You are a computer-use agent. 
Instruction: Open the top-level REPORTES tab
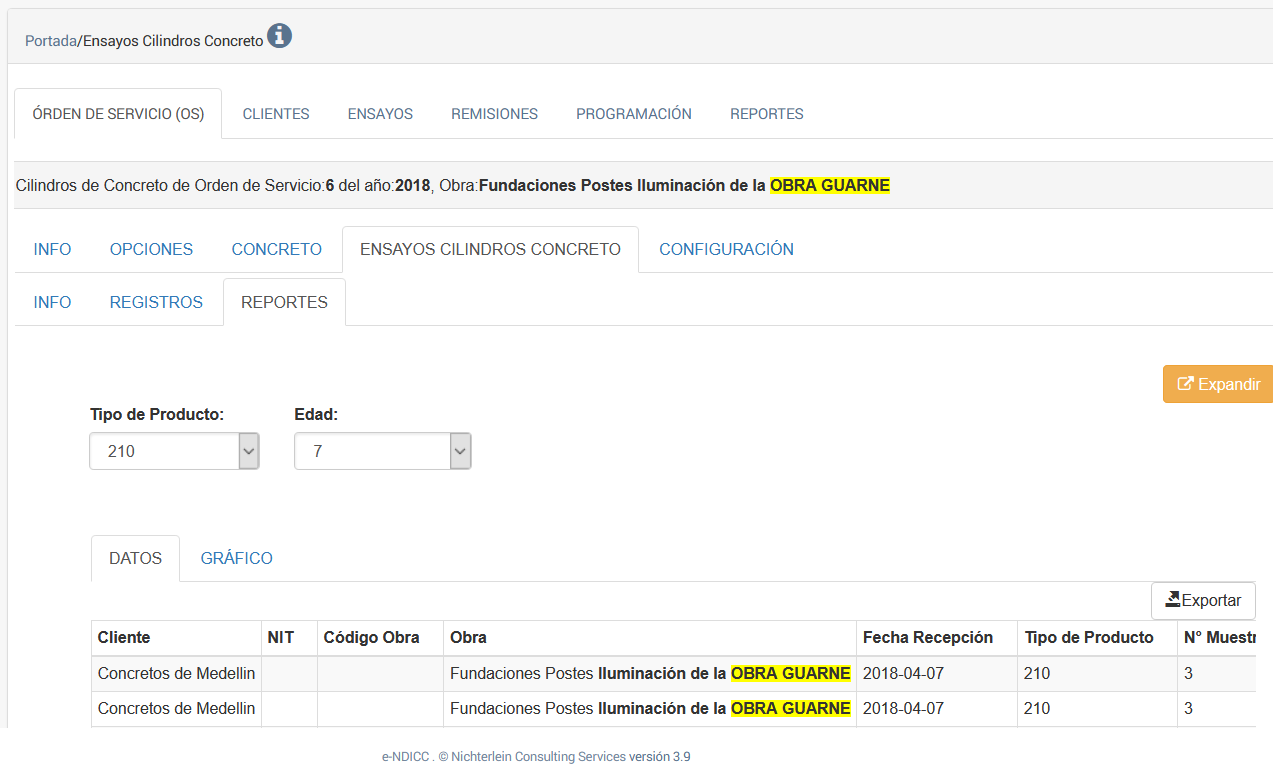coord(766,114)
